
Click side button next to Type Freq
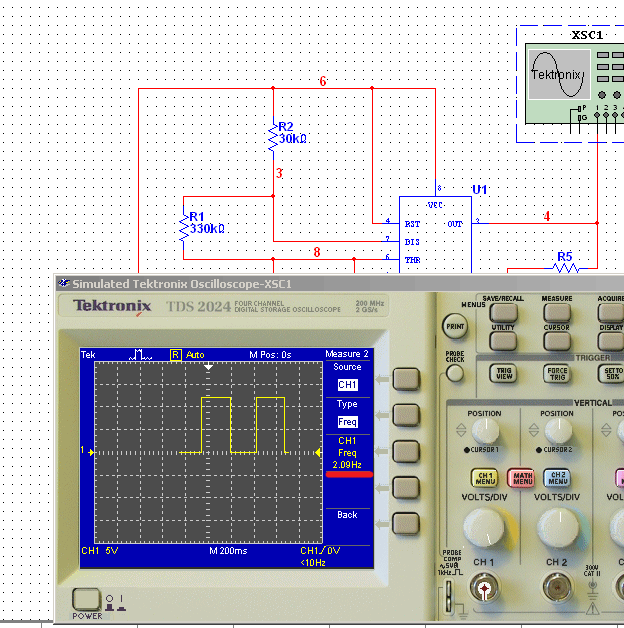click(406, 415)
